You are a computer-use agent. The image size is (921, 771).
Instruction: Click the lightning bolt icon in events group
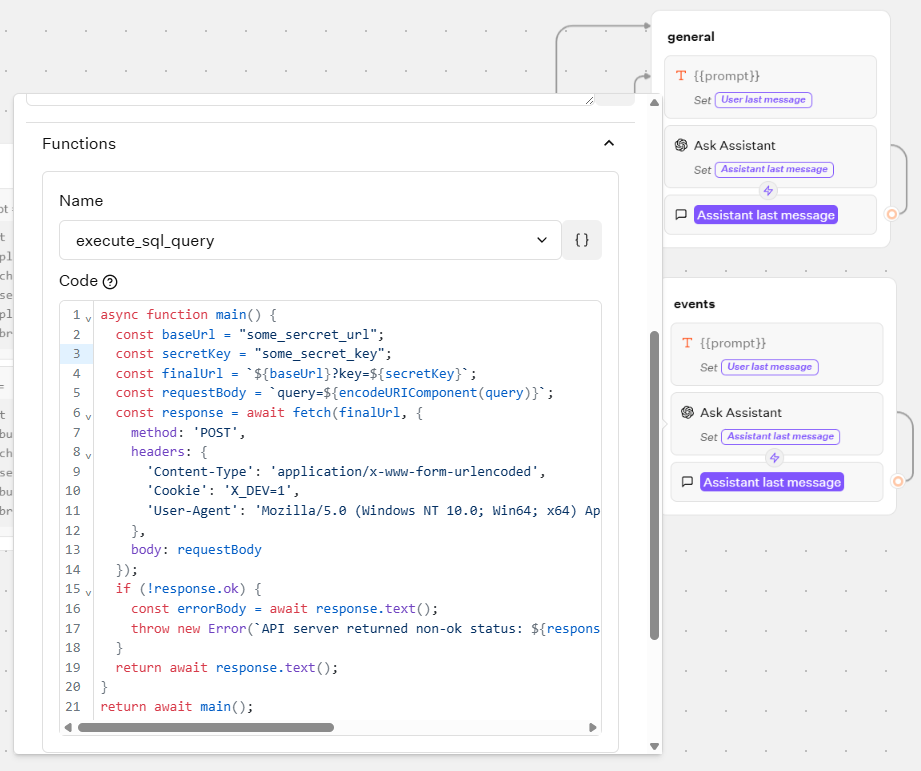pos(775,457)
